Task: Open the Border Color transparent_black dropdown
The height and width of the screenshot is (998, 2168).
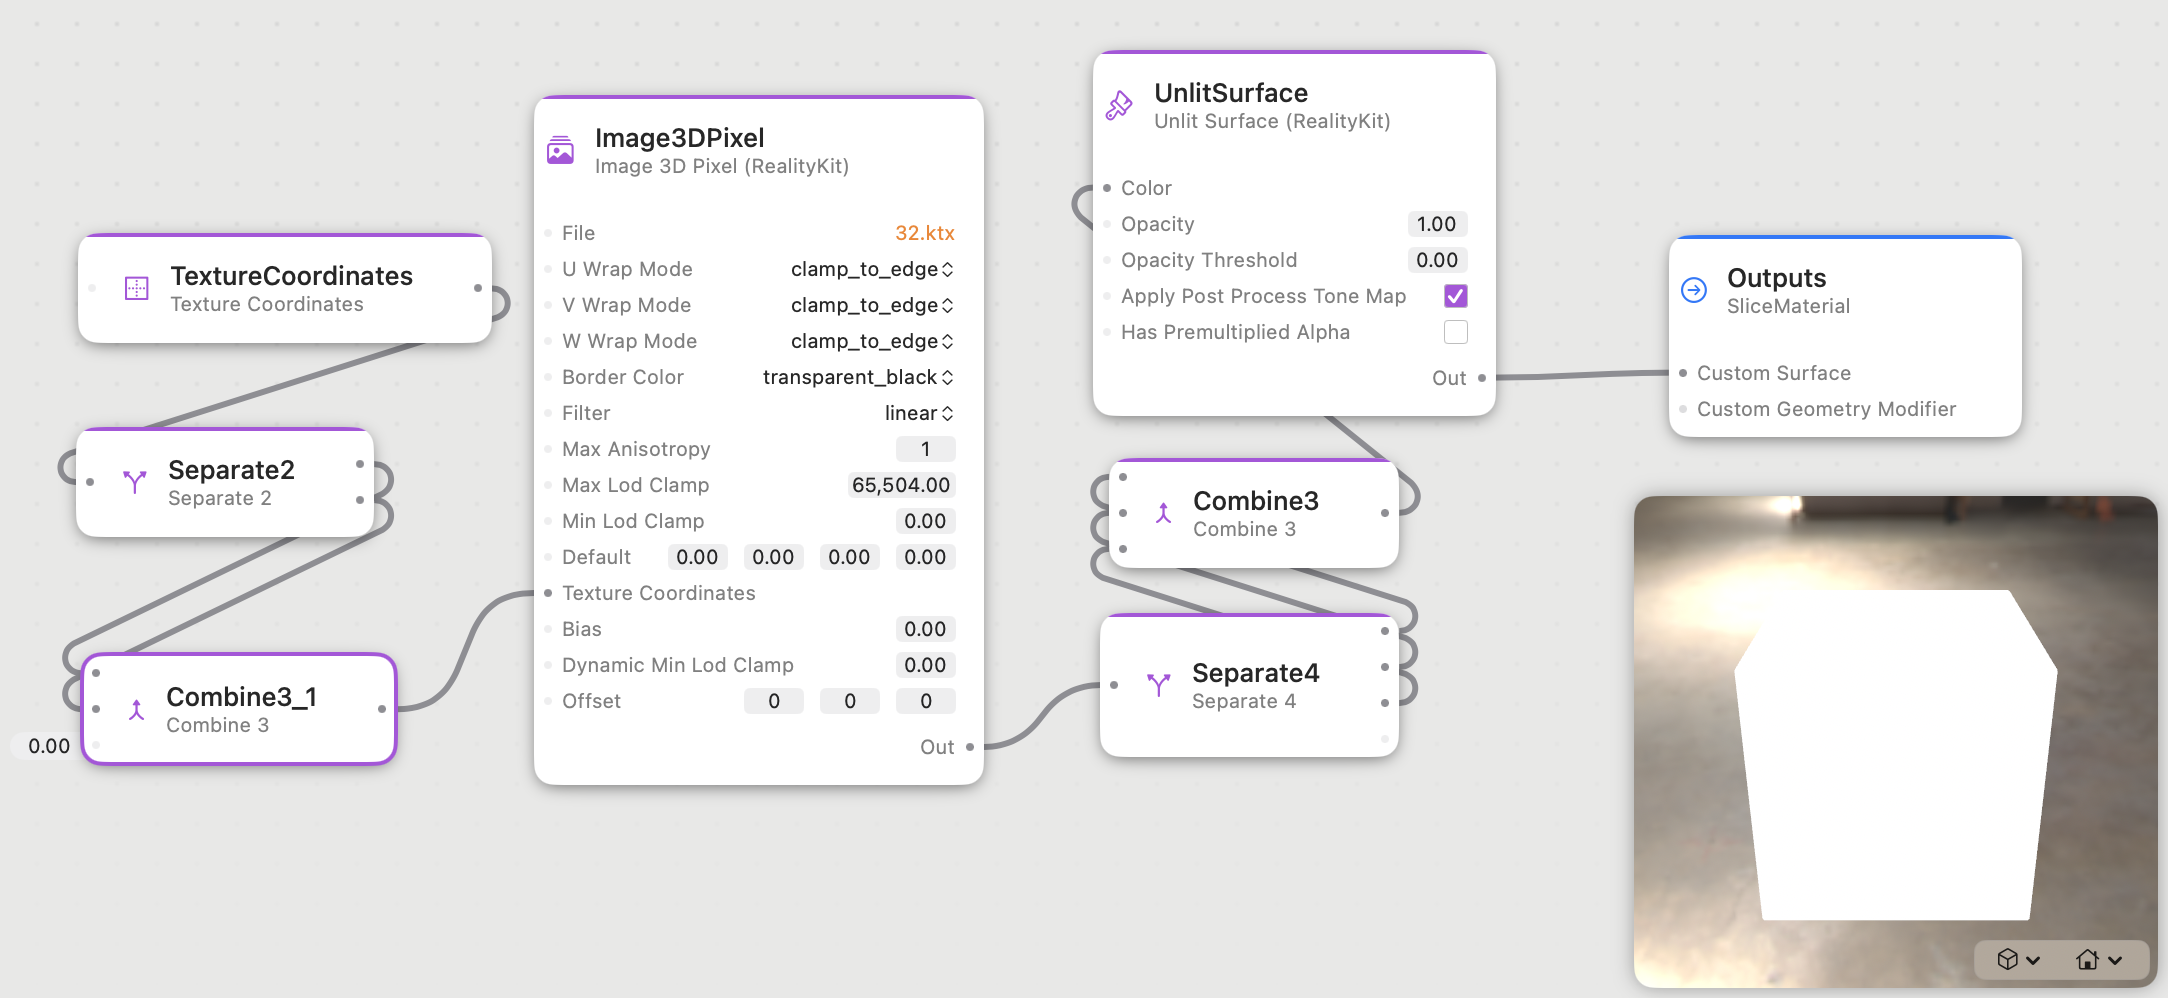Action: point(858,377)
